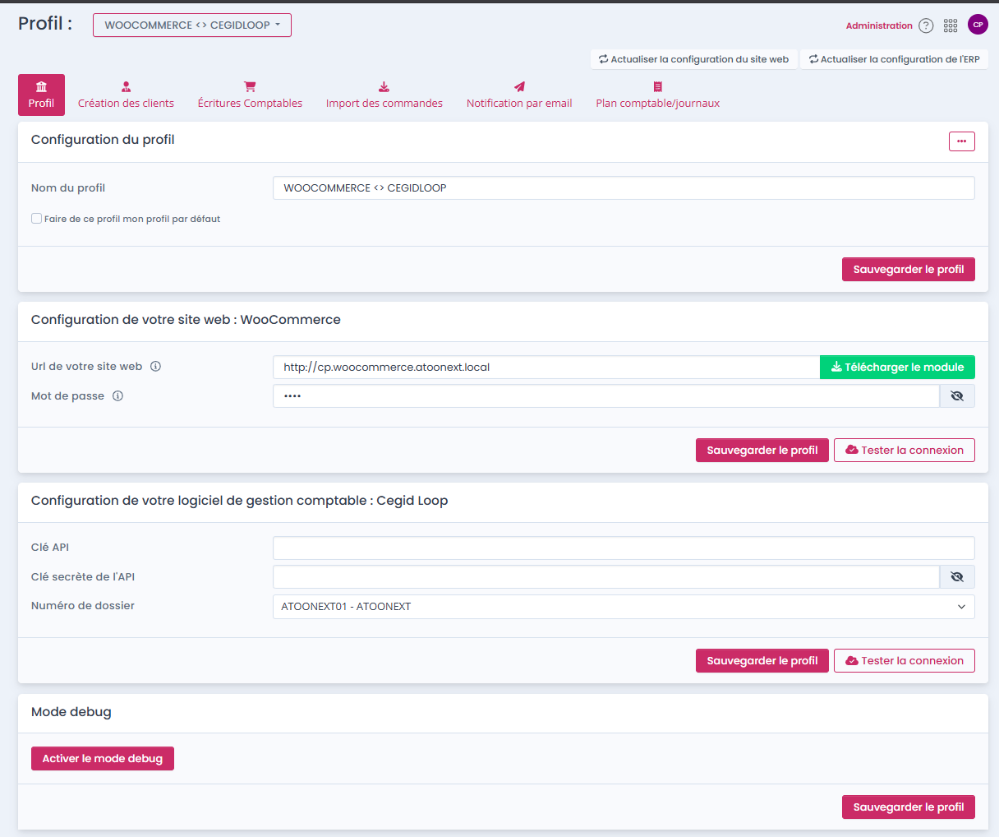999x837 pixels.
Task: Focus the Nom du profil field
Action: 624,188
